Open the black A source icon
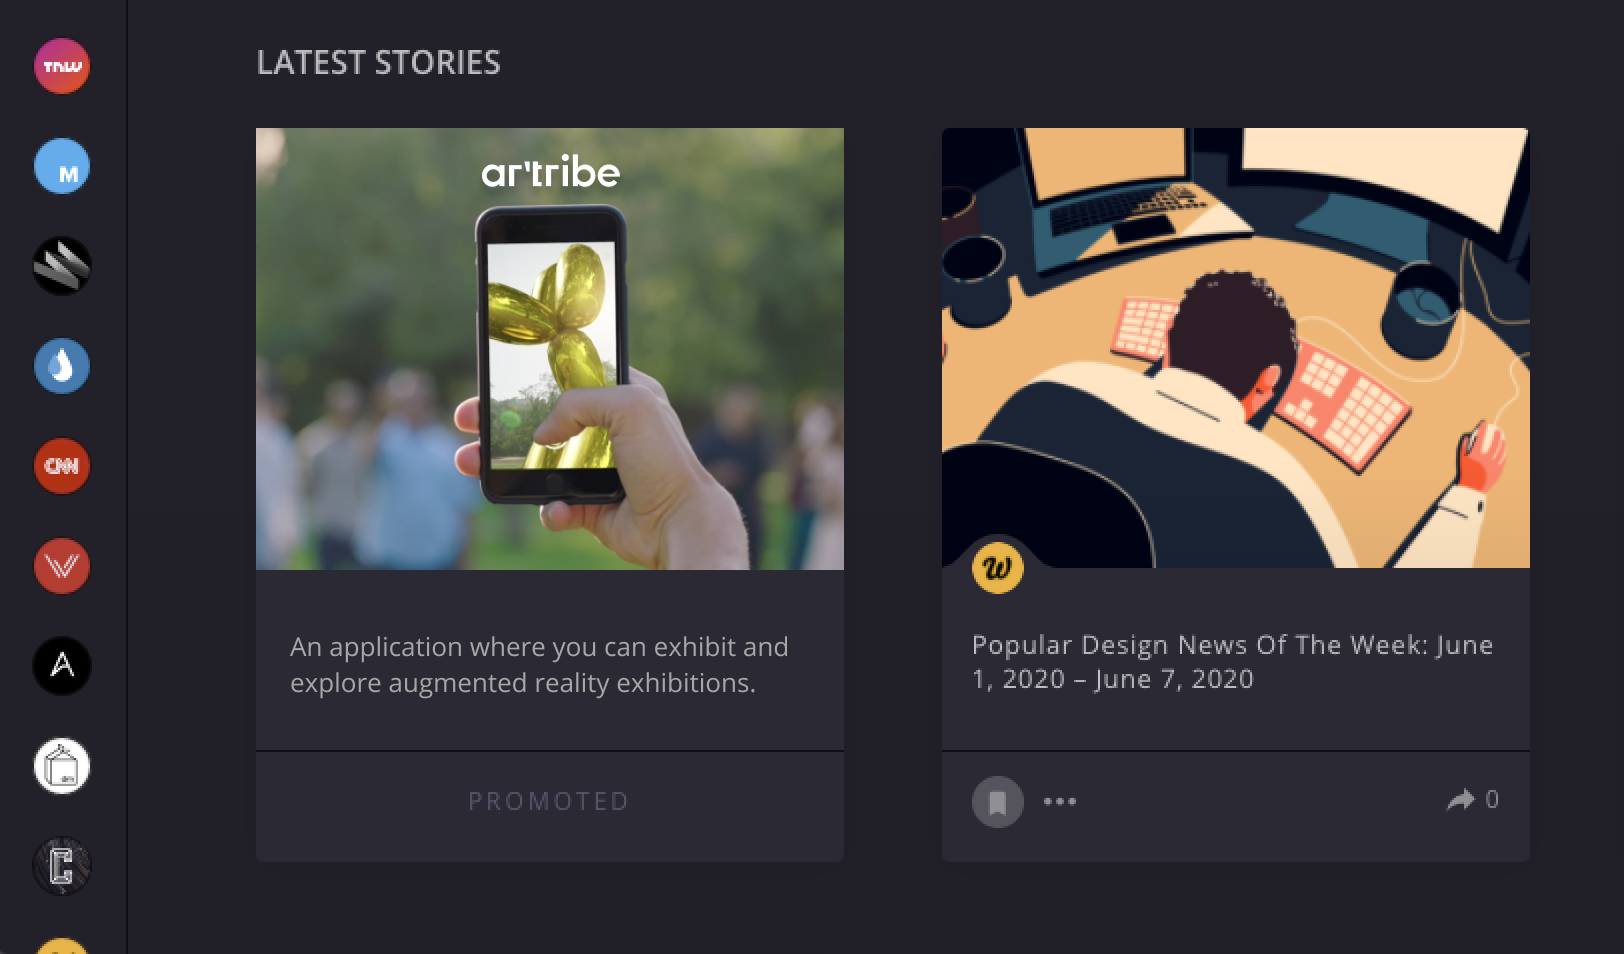The height and width of the screenshot is (954, 1624). click(x=62, y=666)
